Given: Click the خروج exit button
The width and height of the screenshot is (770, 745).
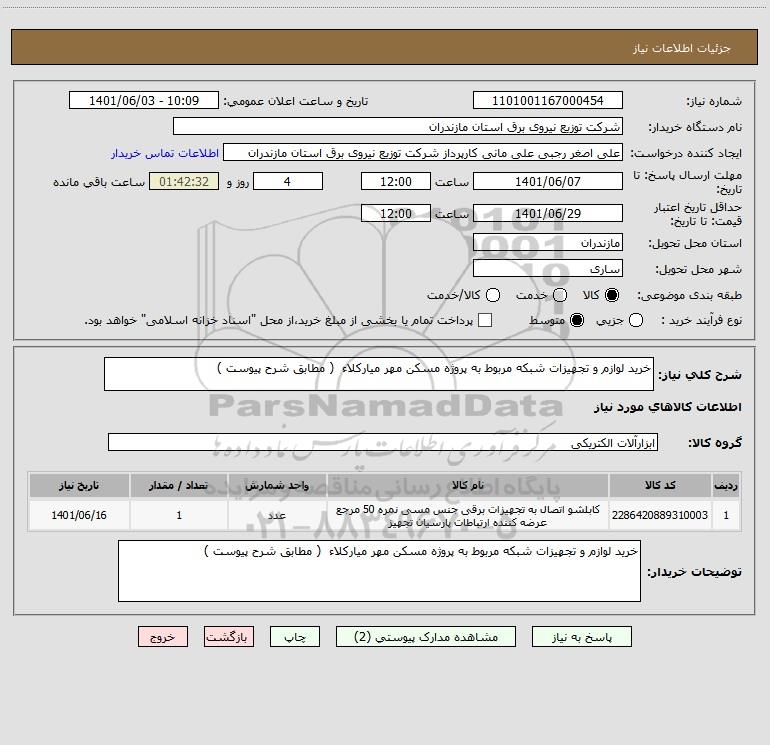Looking at the screenshot, I should (163, 637).
